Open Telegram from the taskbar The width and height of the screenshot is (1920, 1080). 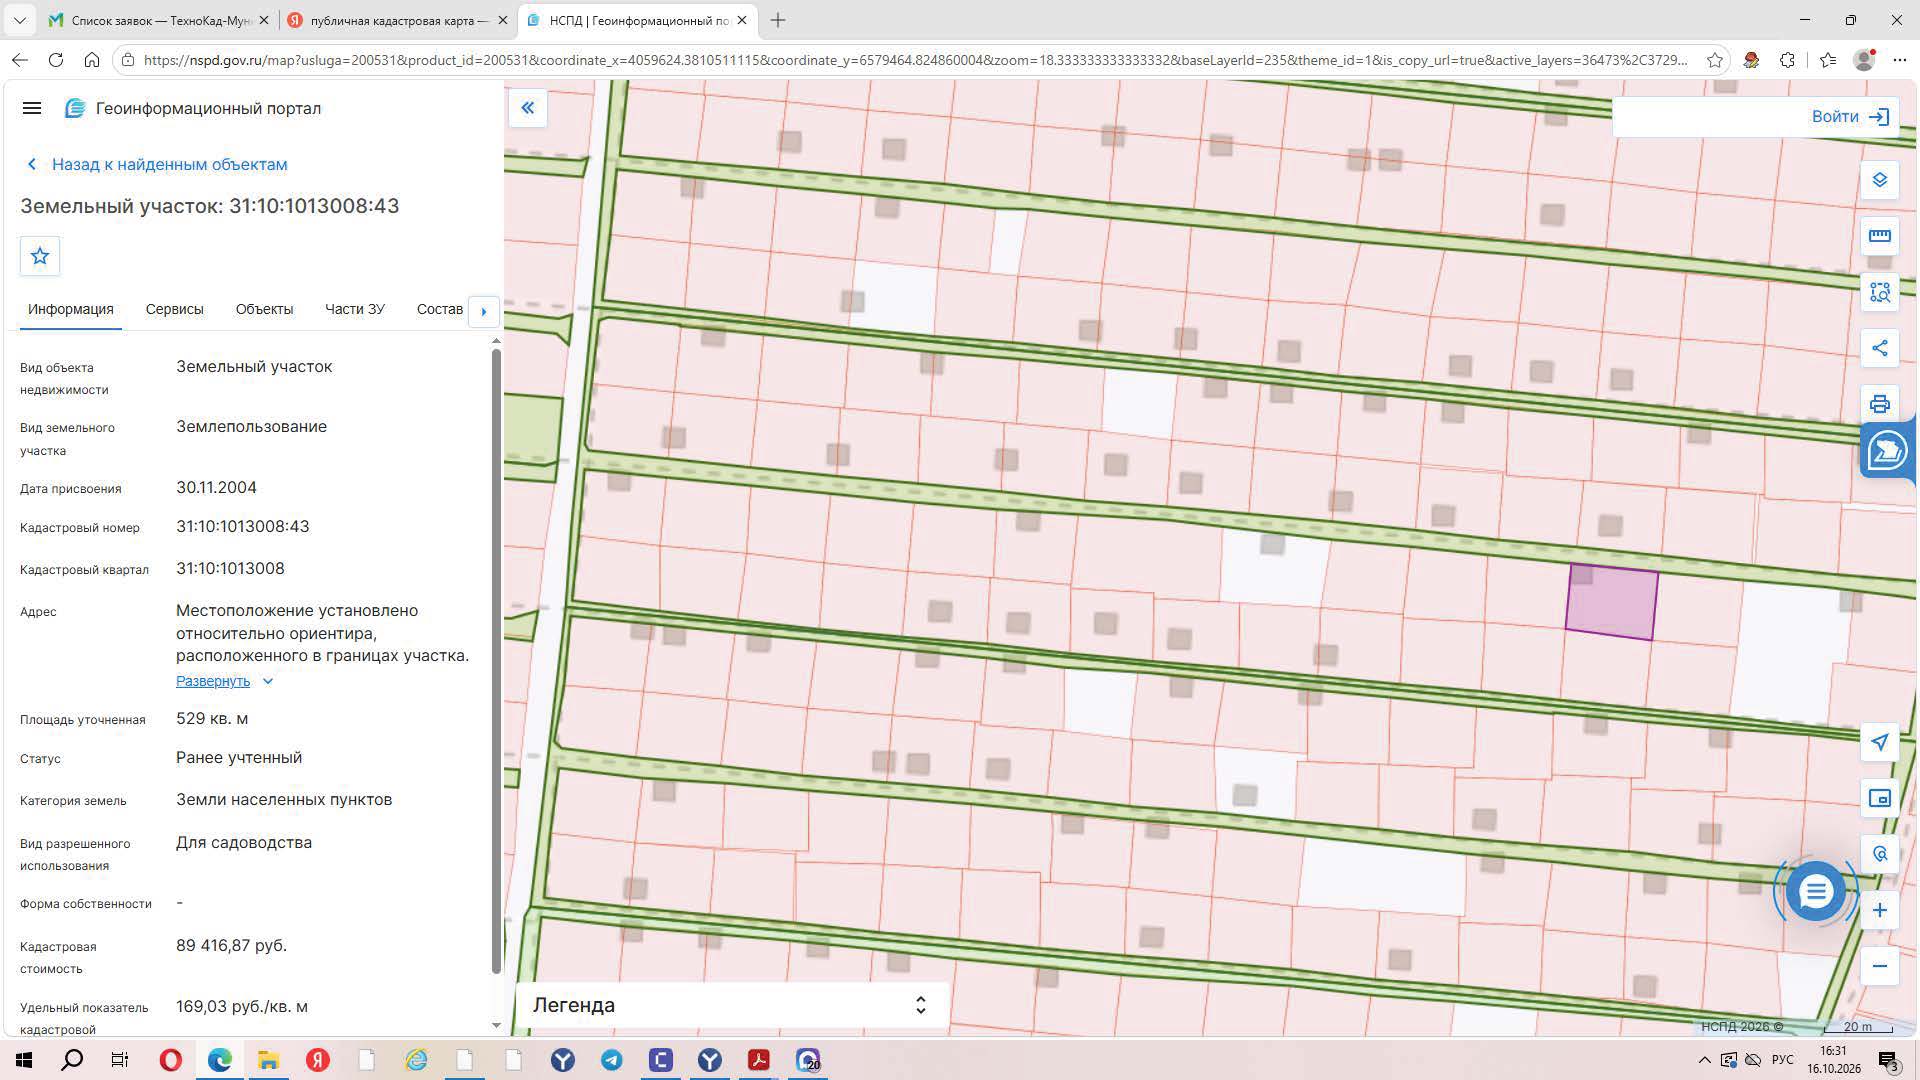pyautogui.click(x=612, y=1060)
